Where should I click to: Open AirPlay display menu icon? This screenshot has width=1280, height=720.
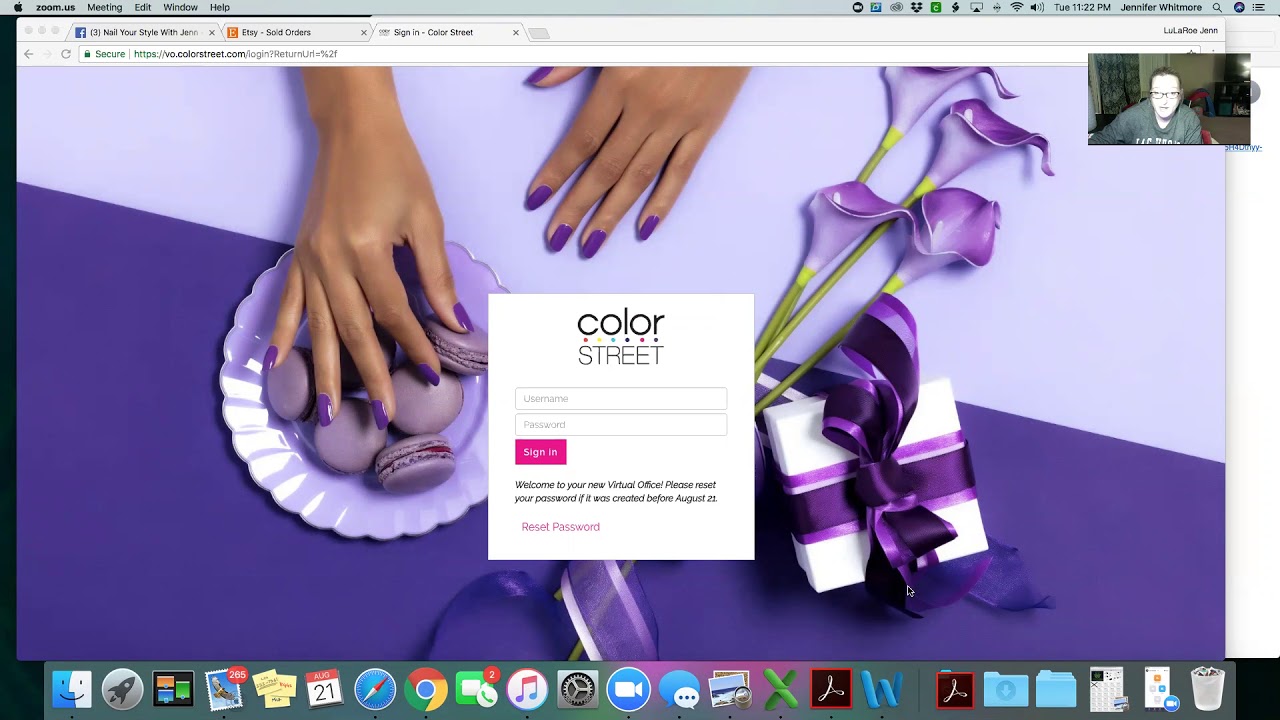(976, 7)
